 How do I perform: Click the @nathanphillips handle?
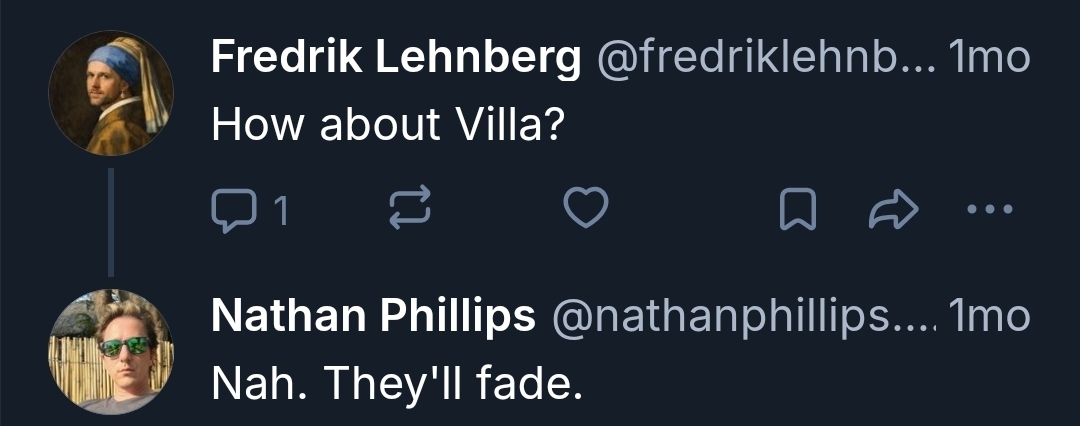[741, 317]
